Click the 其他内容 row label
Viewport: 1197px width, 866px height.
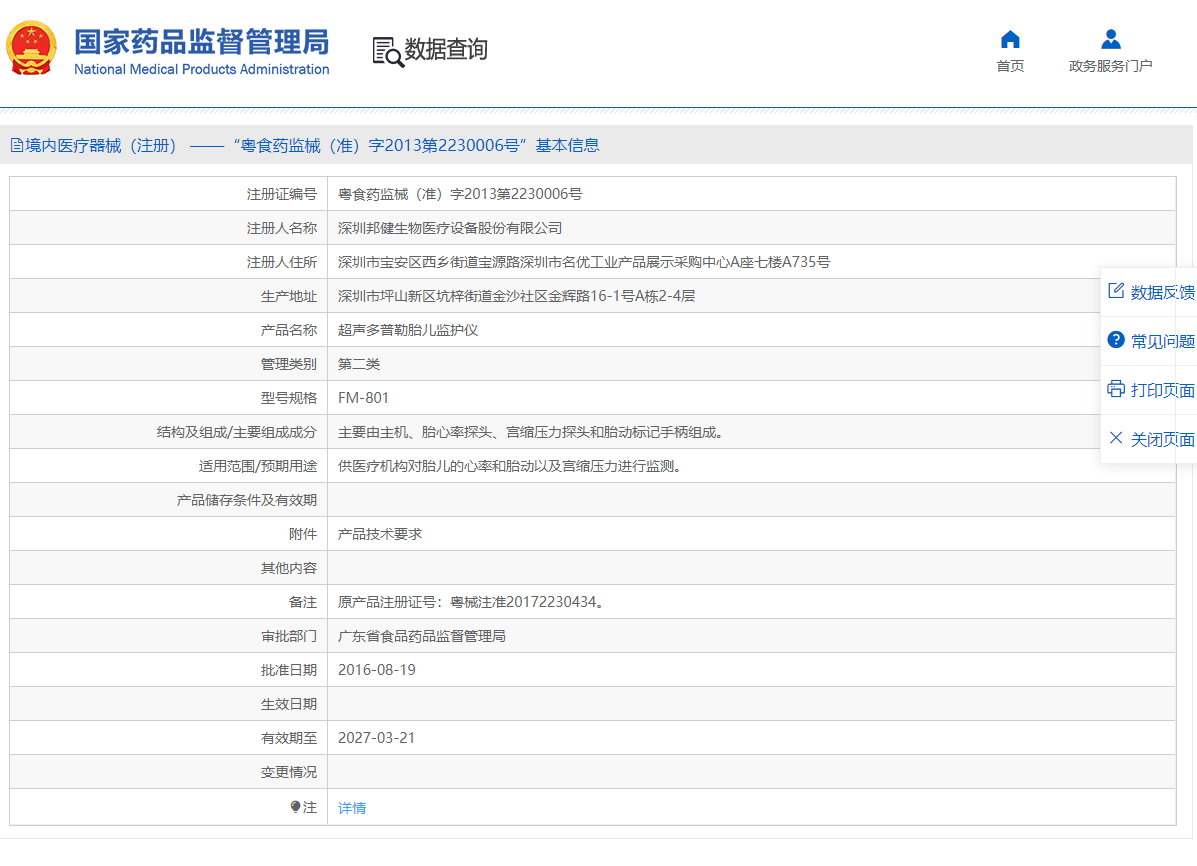289,568
